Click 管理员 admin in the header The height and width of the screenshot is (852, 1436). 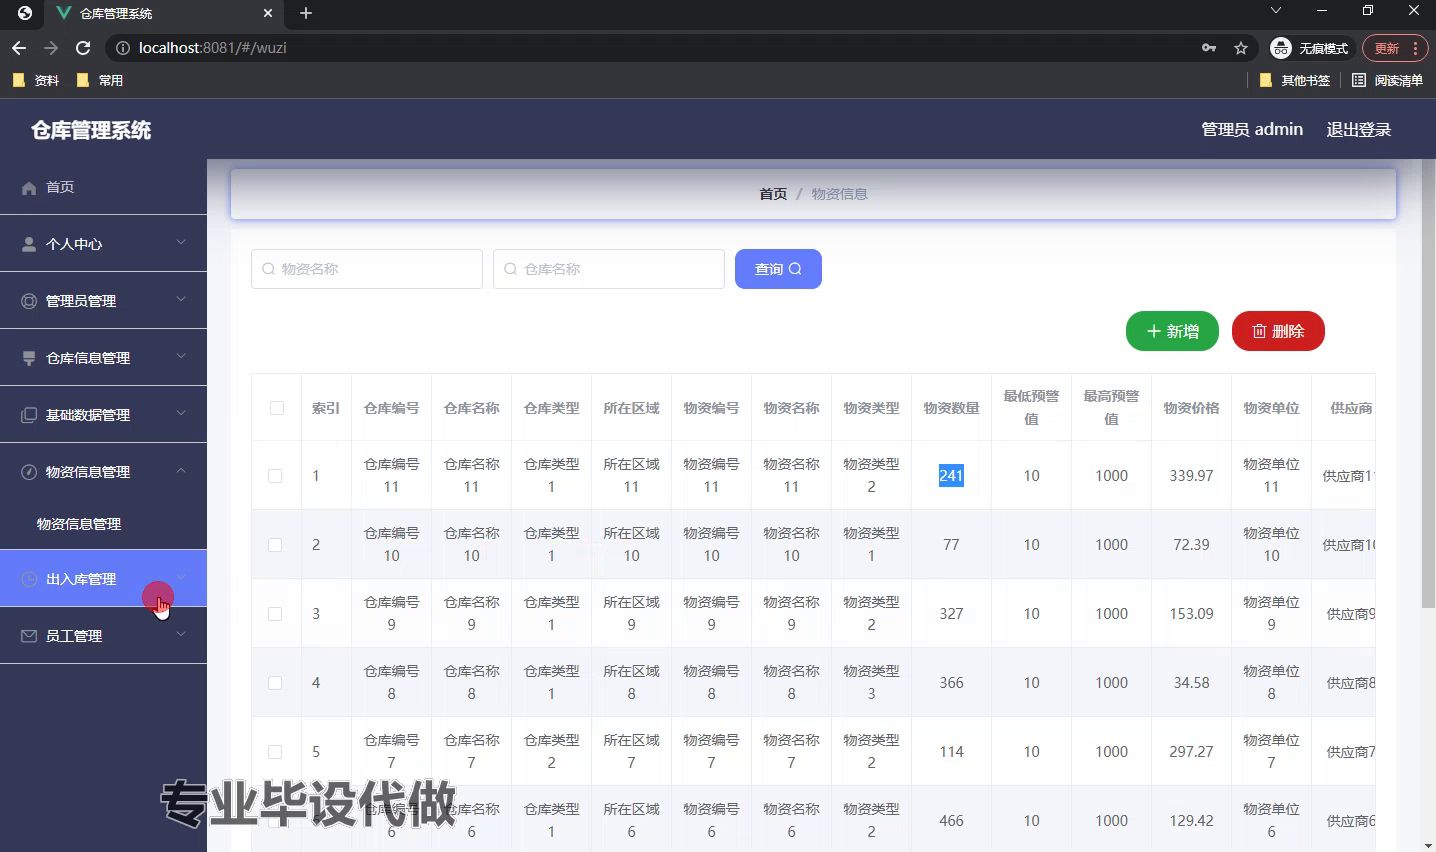point(1252,130)
